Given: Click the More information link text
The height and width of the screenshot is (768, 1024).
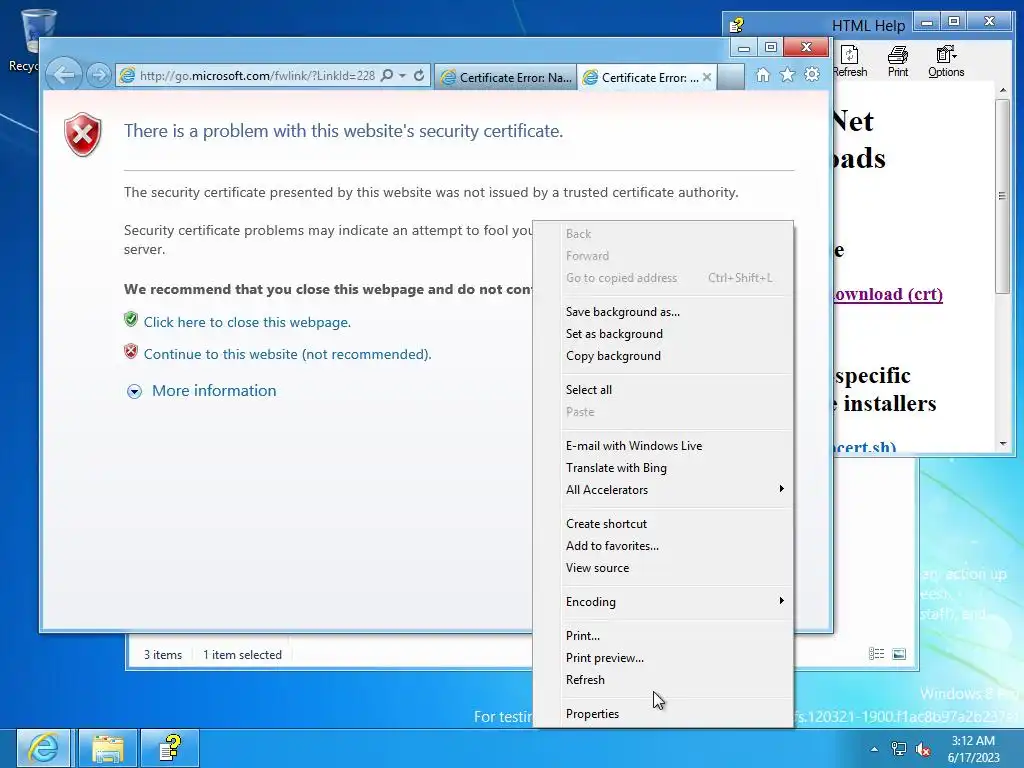Looking at the screenshot, I should click(x=214, y=391).
